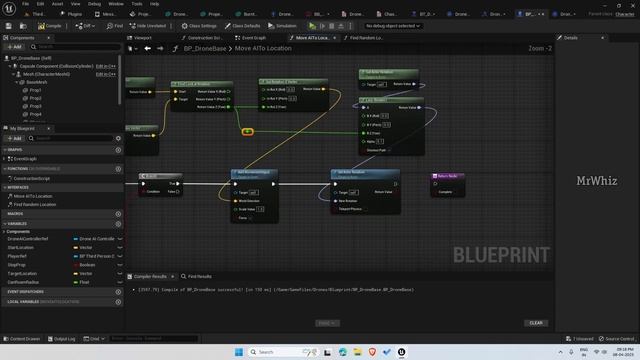Screen dimensions: 640x360
Task: Clear compiler results with CLEAR button
Action: pyautogui.click(x=536, y=323)
